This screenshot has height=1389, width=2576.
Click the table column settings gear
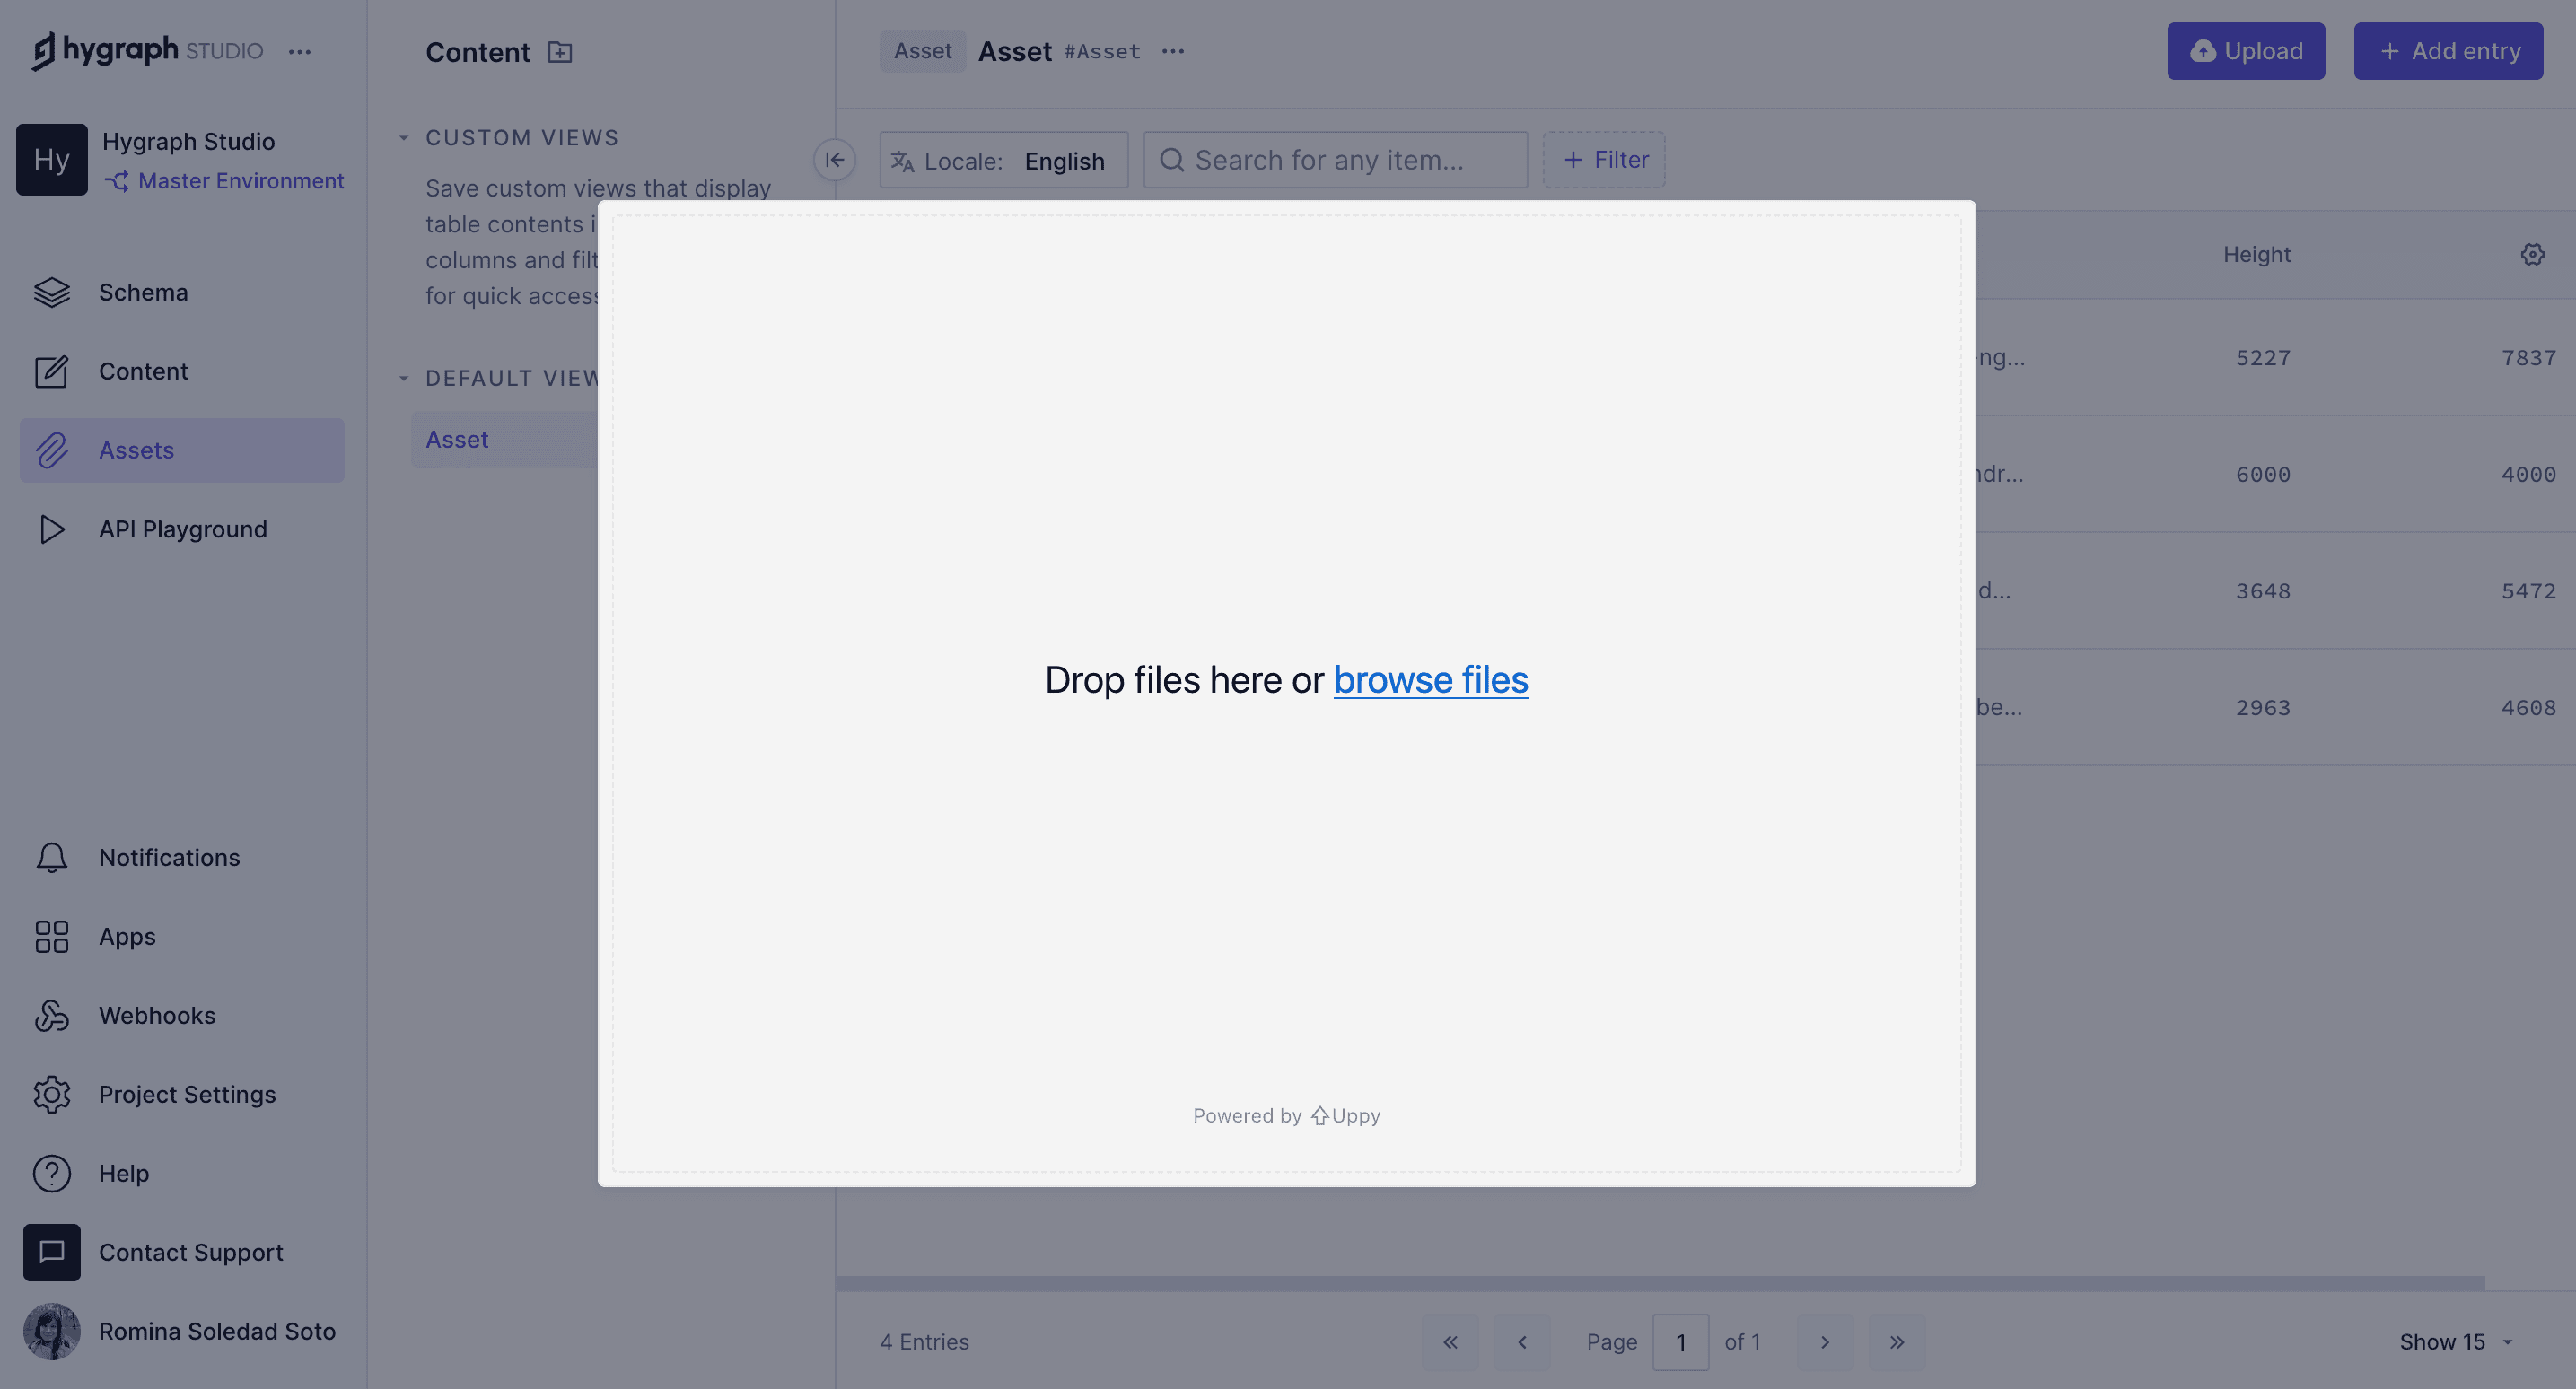(2531, 254)
